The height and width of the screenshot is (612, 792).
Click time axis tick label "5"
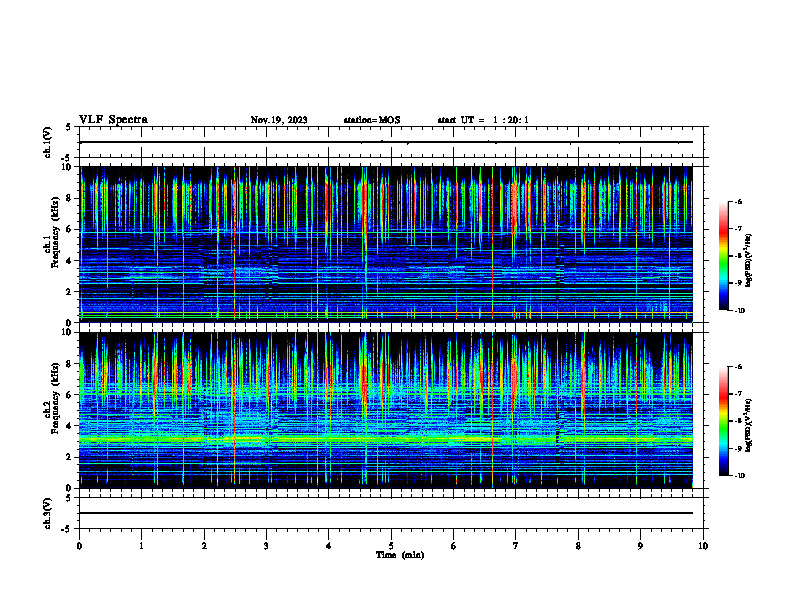(x=391, y=546)
